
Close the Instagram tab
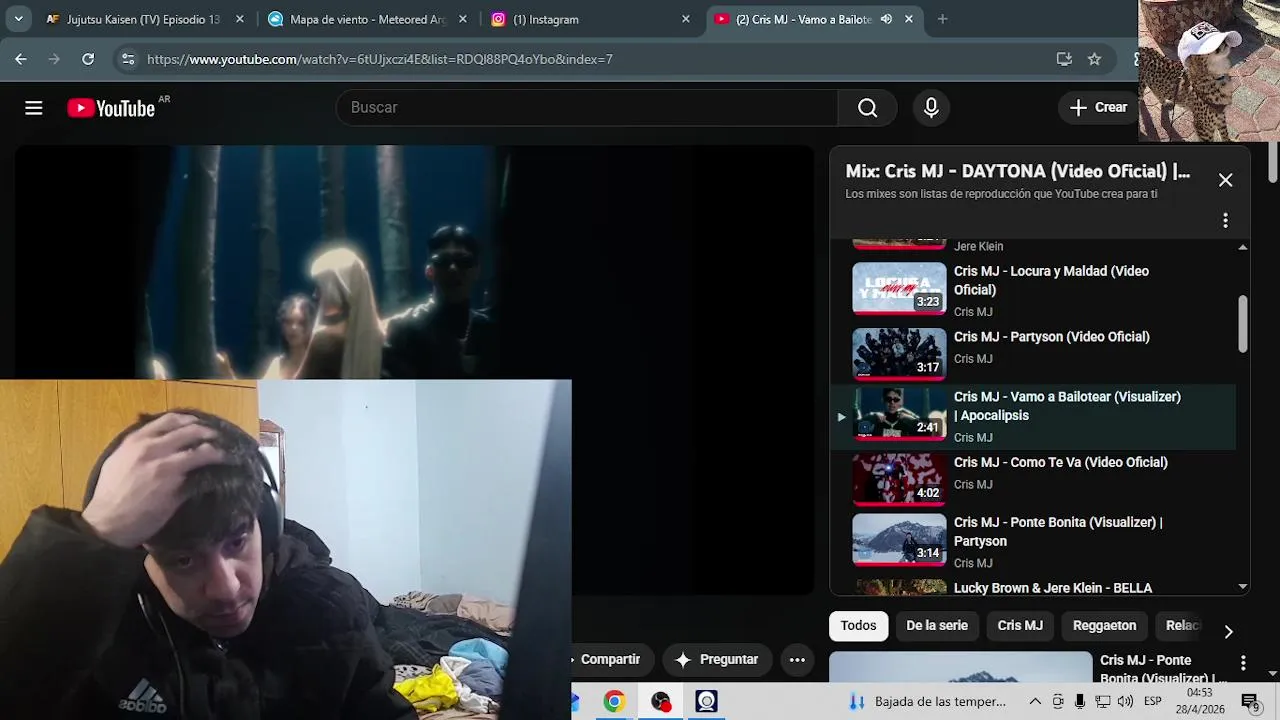click(x=686, y=19)
